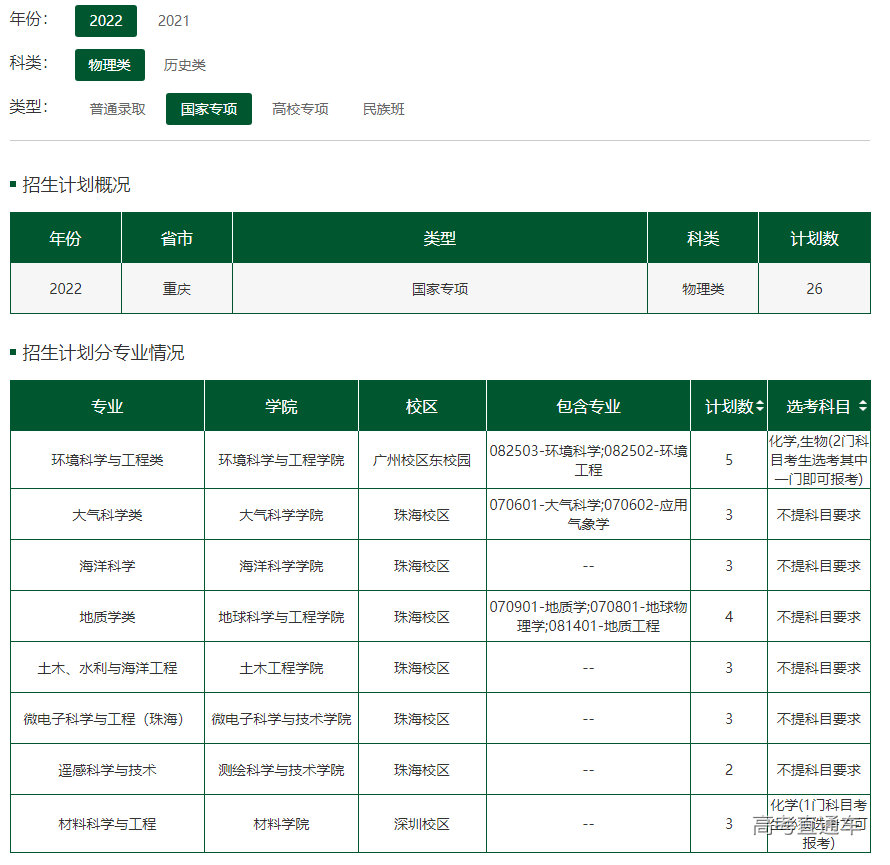Select 国家专项 admission type
The height and width of the screenshot is (865, 890).
click(208, 109)
